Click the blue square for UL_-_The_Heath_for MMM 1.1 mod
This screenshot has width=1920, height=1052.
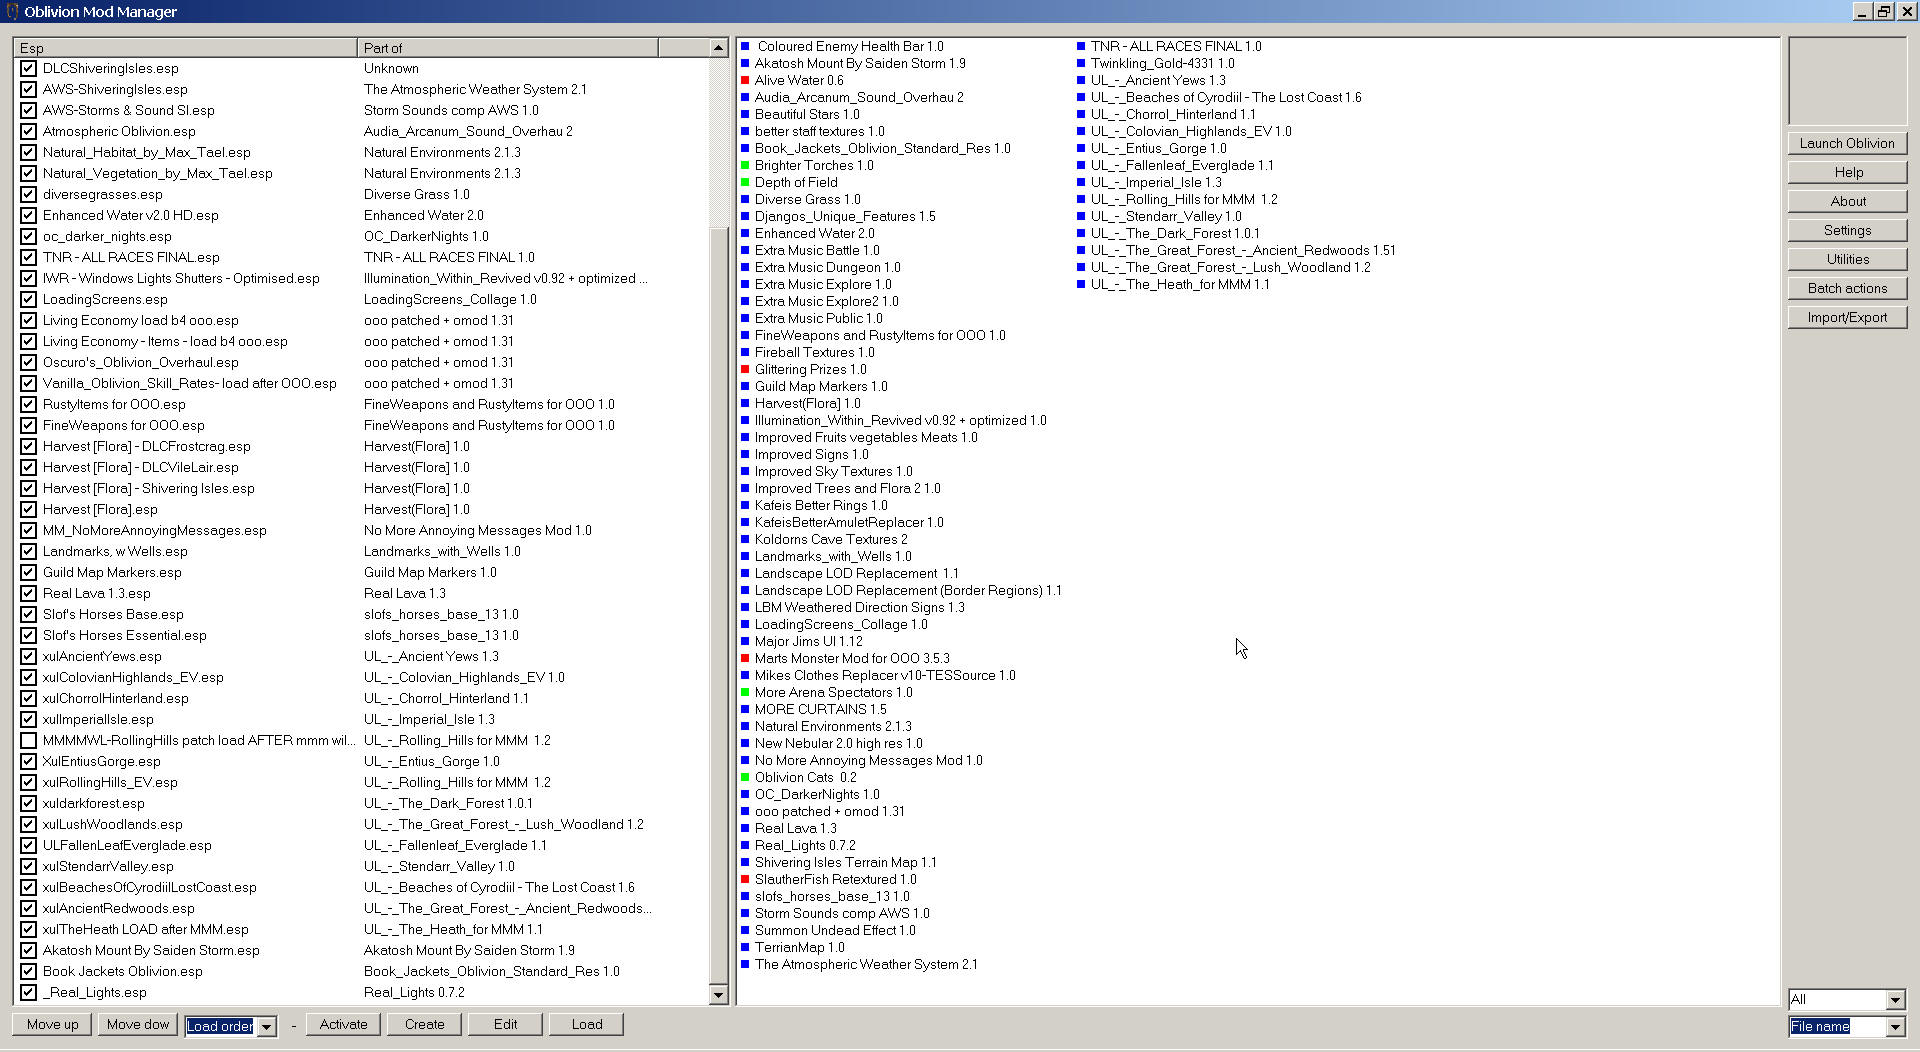coord(1081,284)
